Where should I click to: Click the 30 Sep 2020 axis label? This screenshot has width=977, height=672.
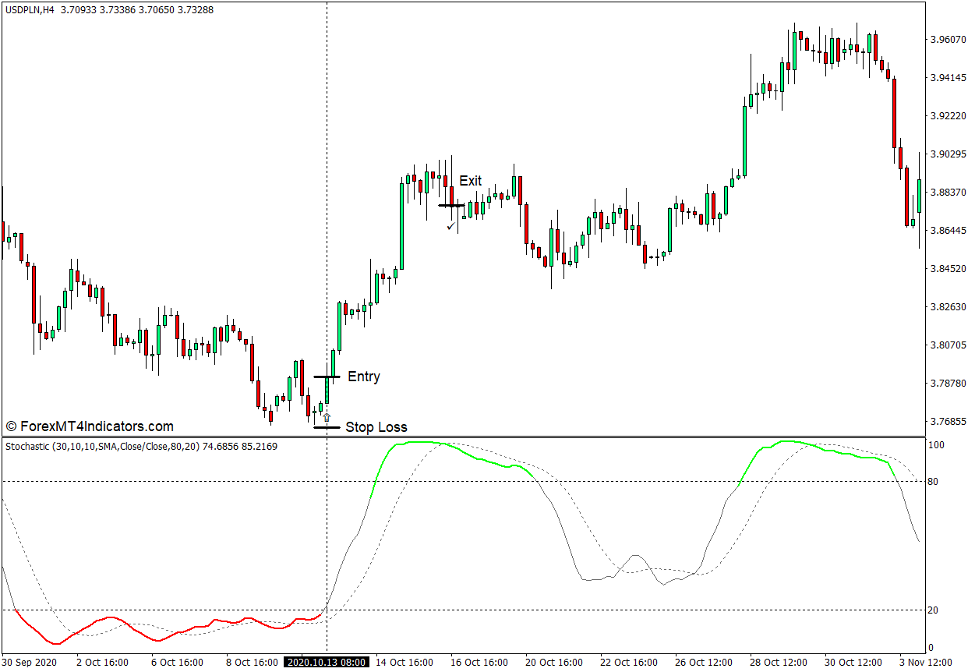30,661
